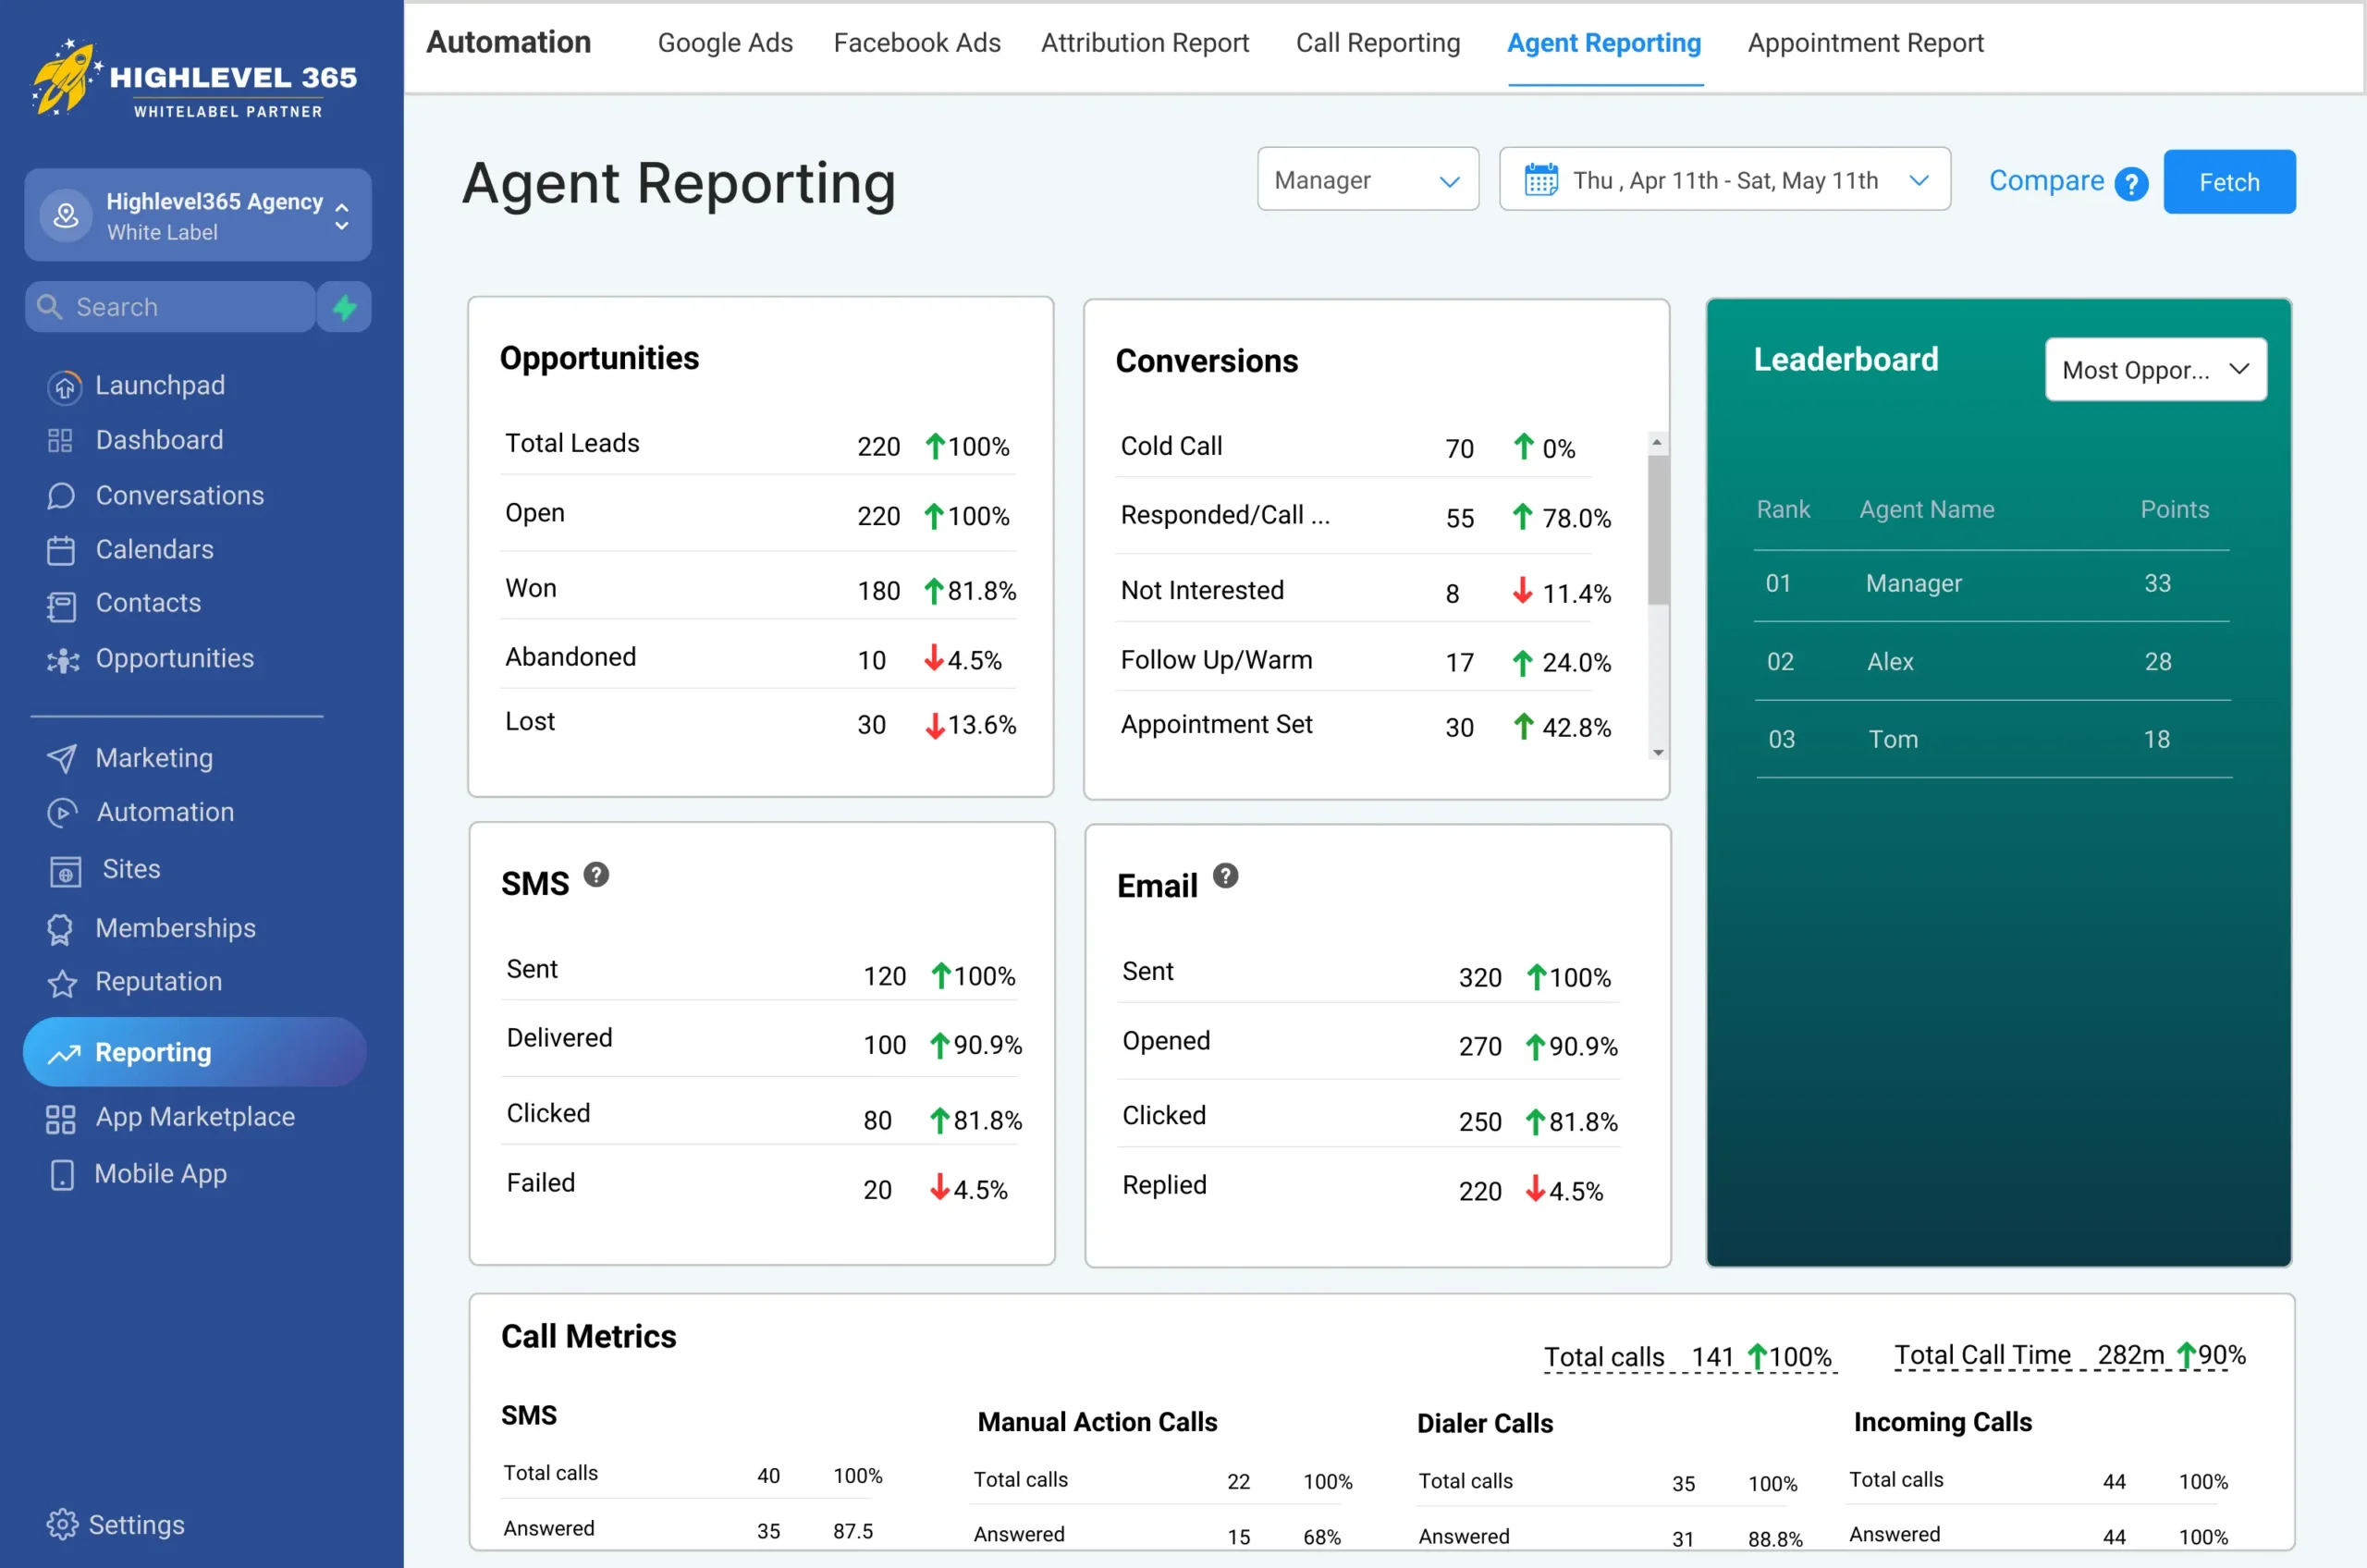Viewport: 2367px width, 1568px height.
Task: Click the SMS help question mark icon
Action: pyautogui.click(x=596, y=875)
